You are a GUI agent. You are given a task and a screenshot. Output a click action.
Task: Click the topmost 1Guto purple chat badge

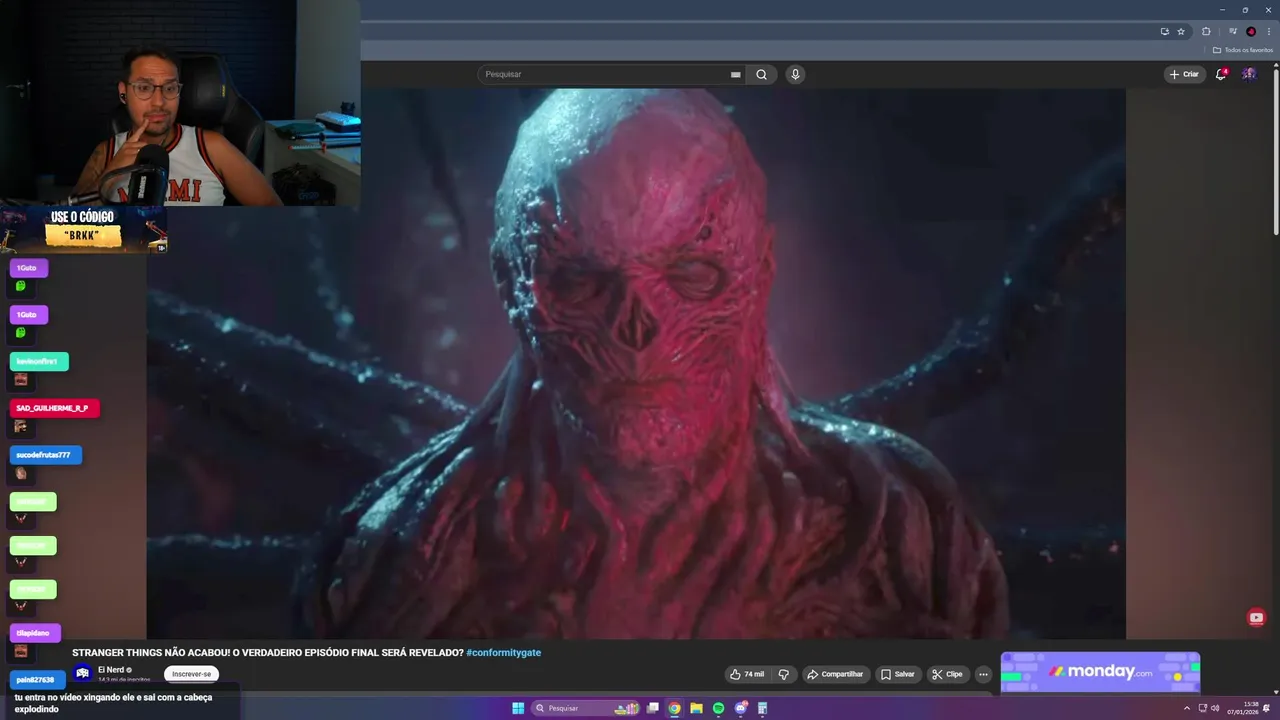pos(28,268)
